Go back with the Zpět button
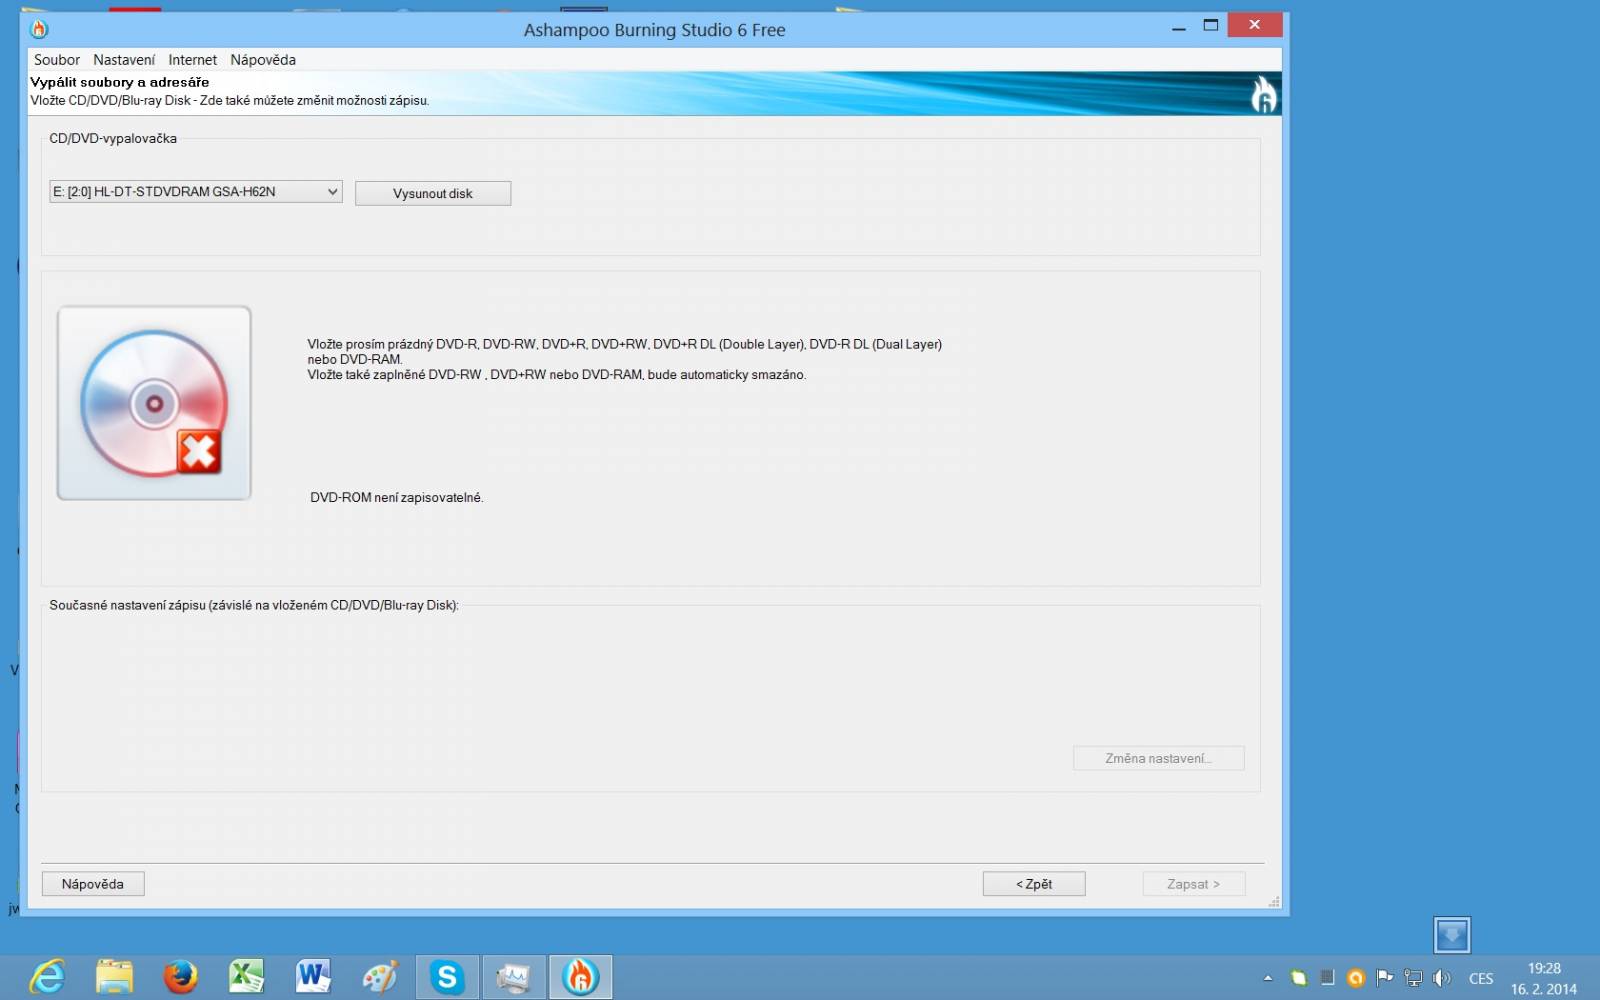This screenshot has width=1600, height=1000. point(1034,884)
